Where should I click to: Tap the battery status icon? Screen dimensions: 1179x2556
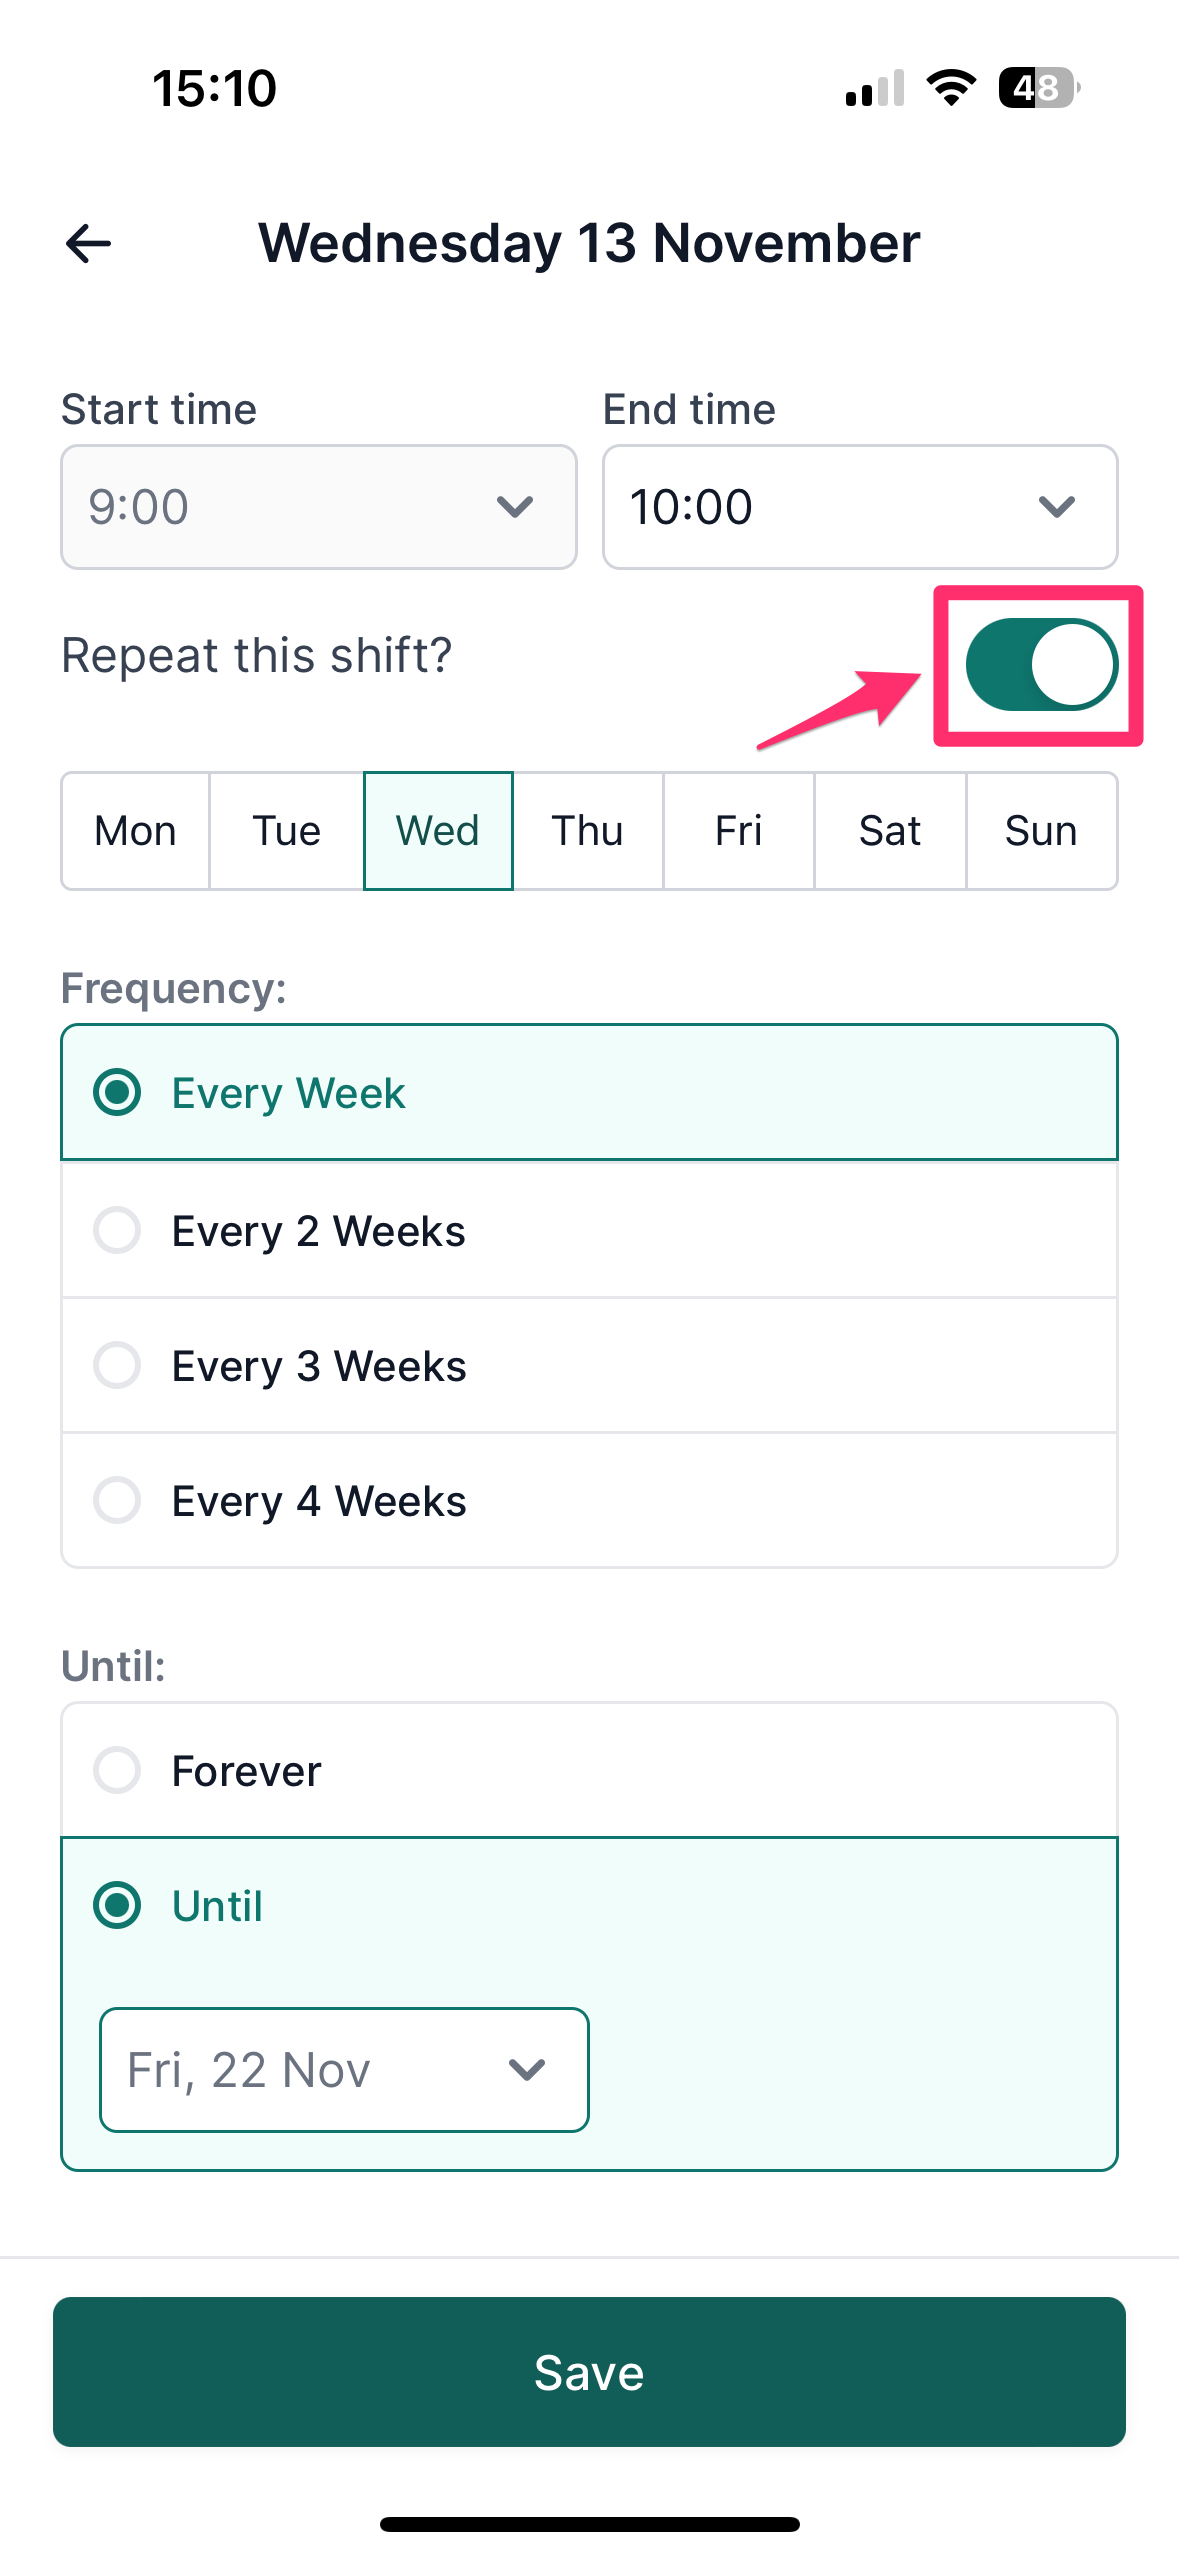coord(1039,88)
